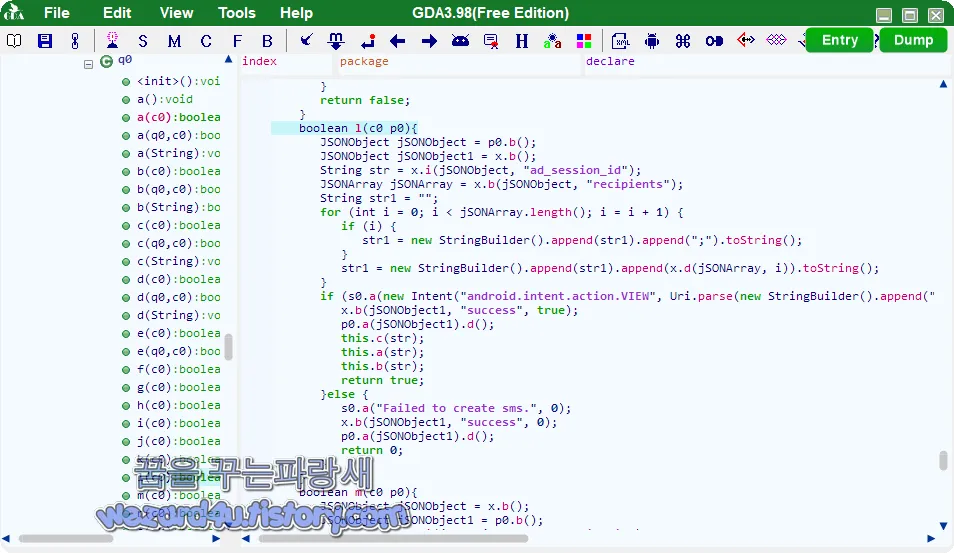Open the View menu
954x553 pixels.
(176, 13)
